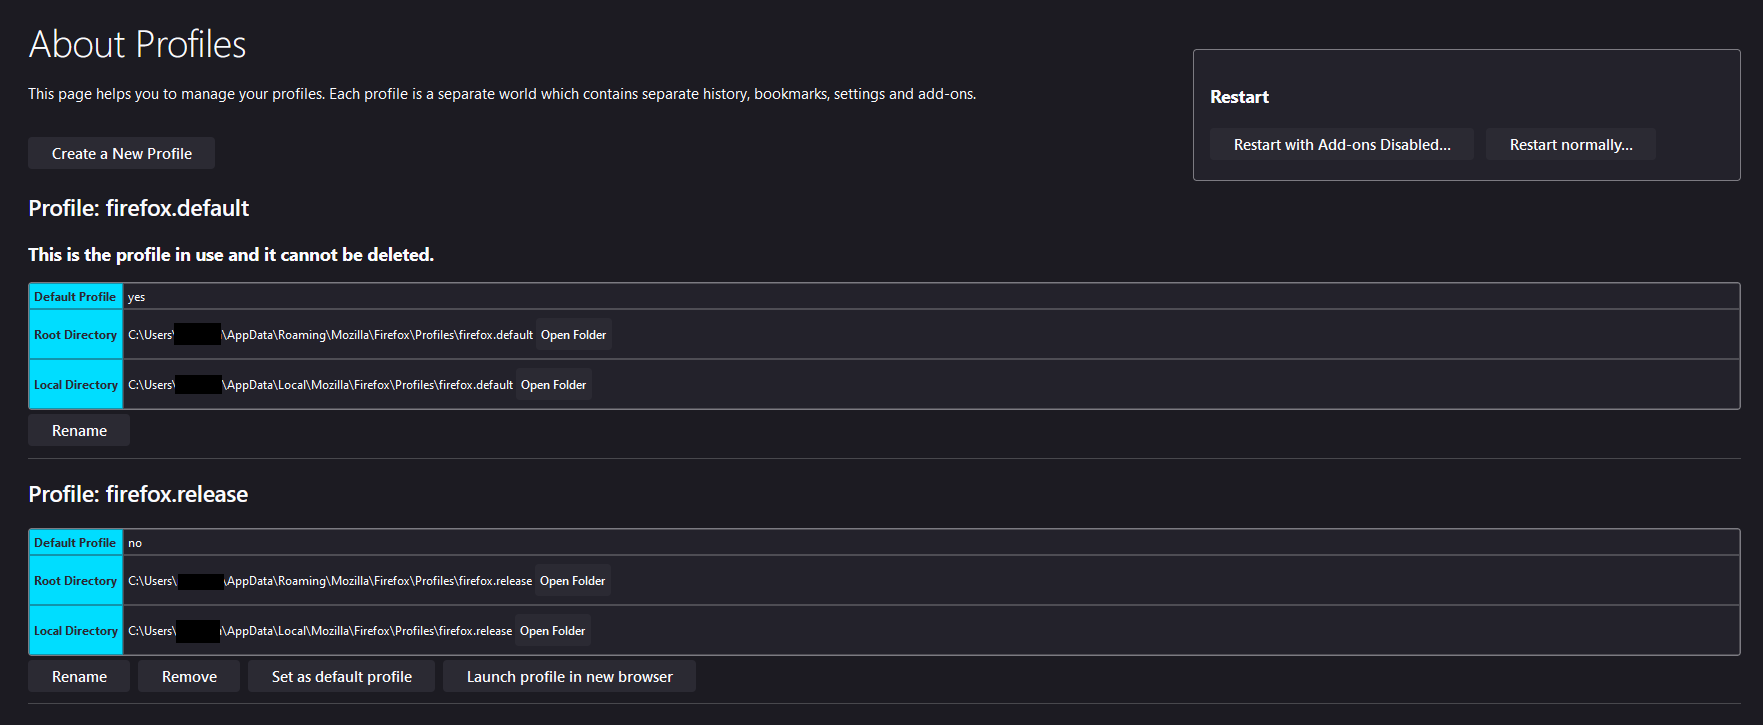Click the About Profiles page heading

137,45
